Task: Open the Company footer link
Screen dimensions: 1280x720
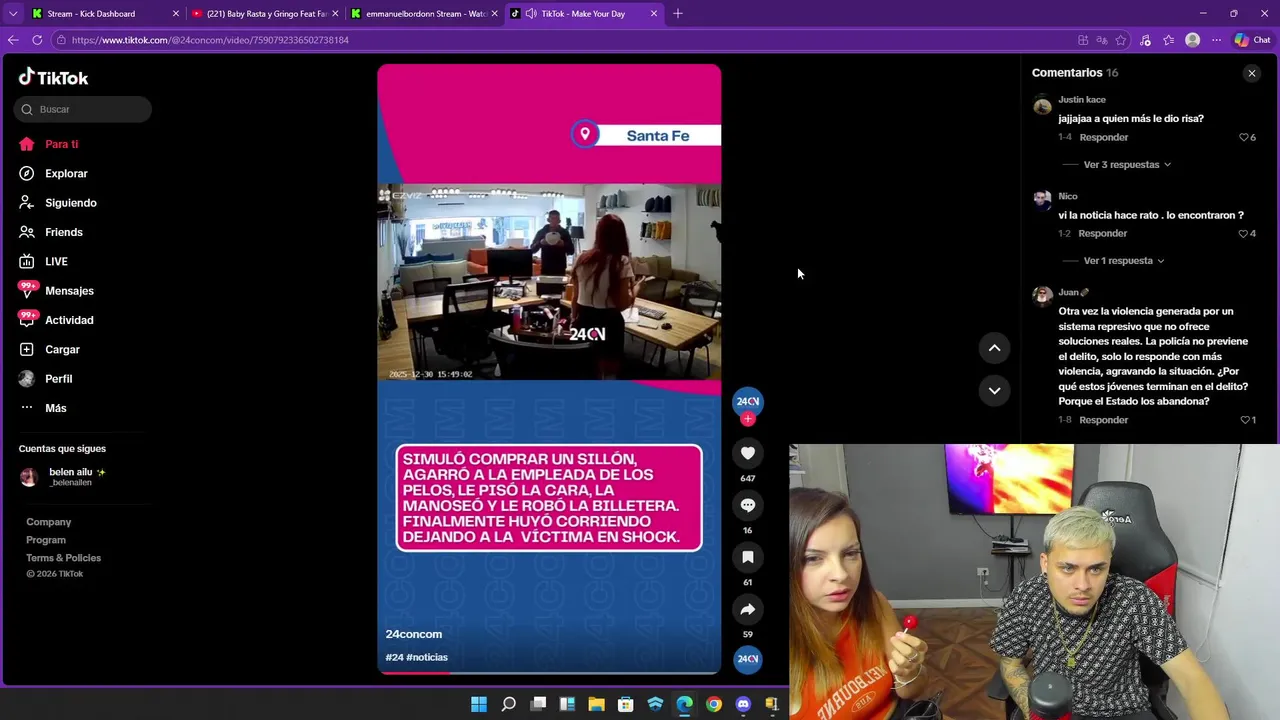Action: point(48,522)
